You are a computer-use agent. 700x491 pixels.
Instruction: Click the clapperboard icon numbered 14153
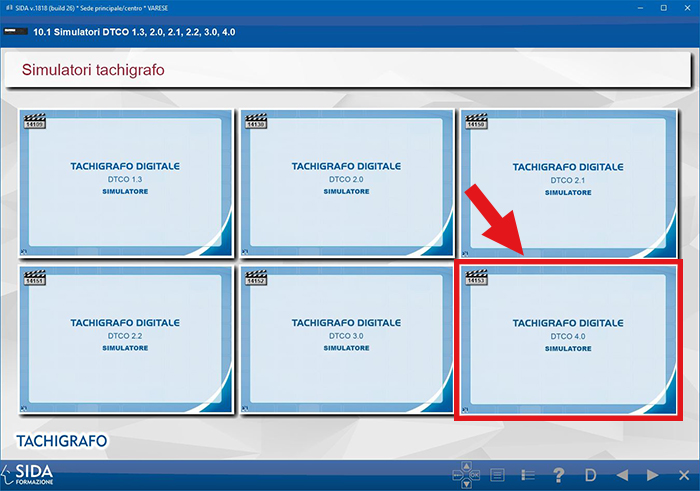(477, 280)
